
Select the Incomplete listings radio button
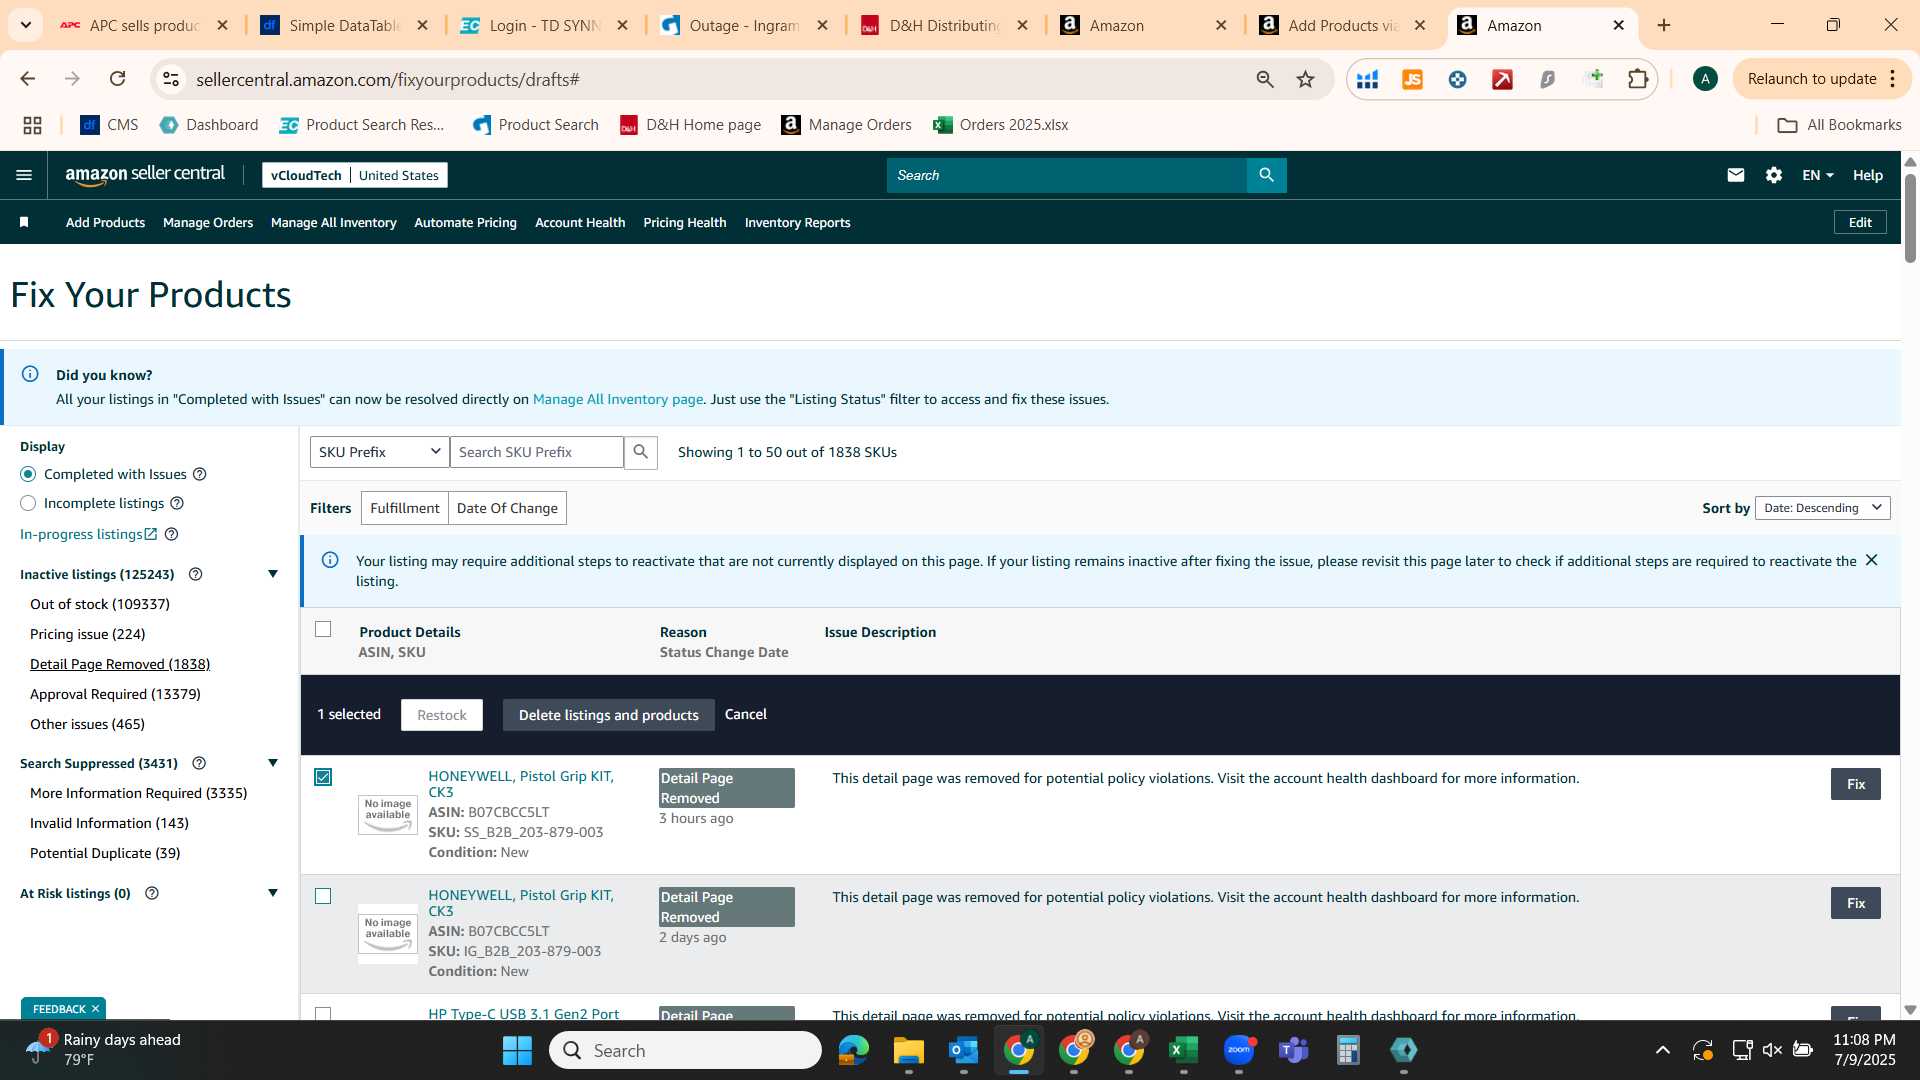click(28, 503)
